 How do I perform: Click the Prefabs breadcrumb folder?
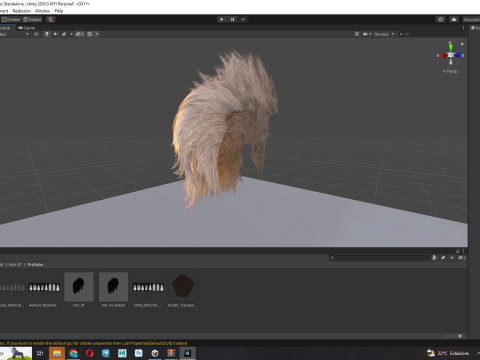[35, 265]
